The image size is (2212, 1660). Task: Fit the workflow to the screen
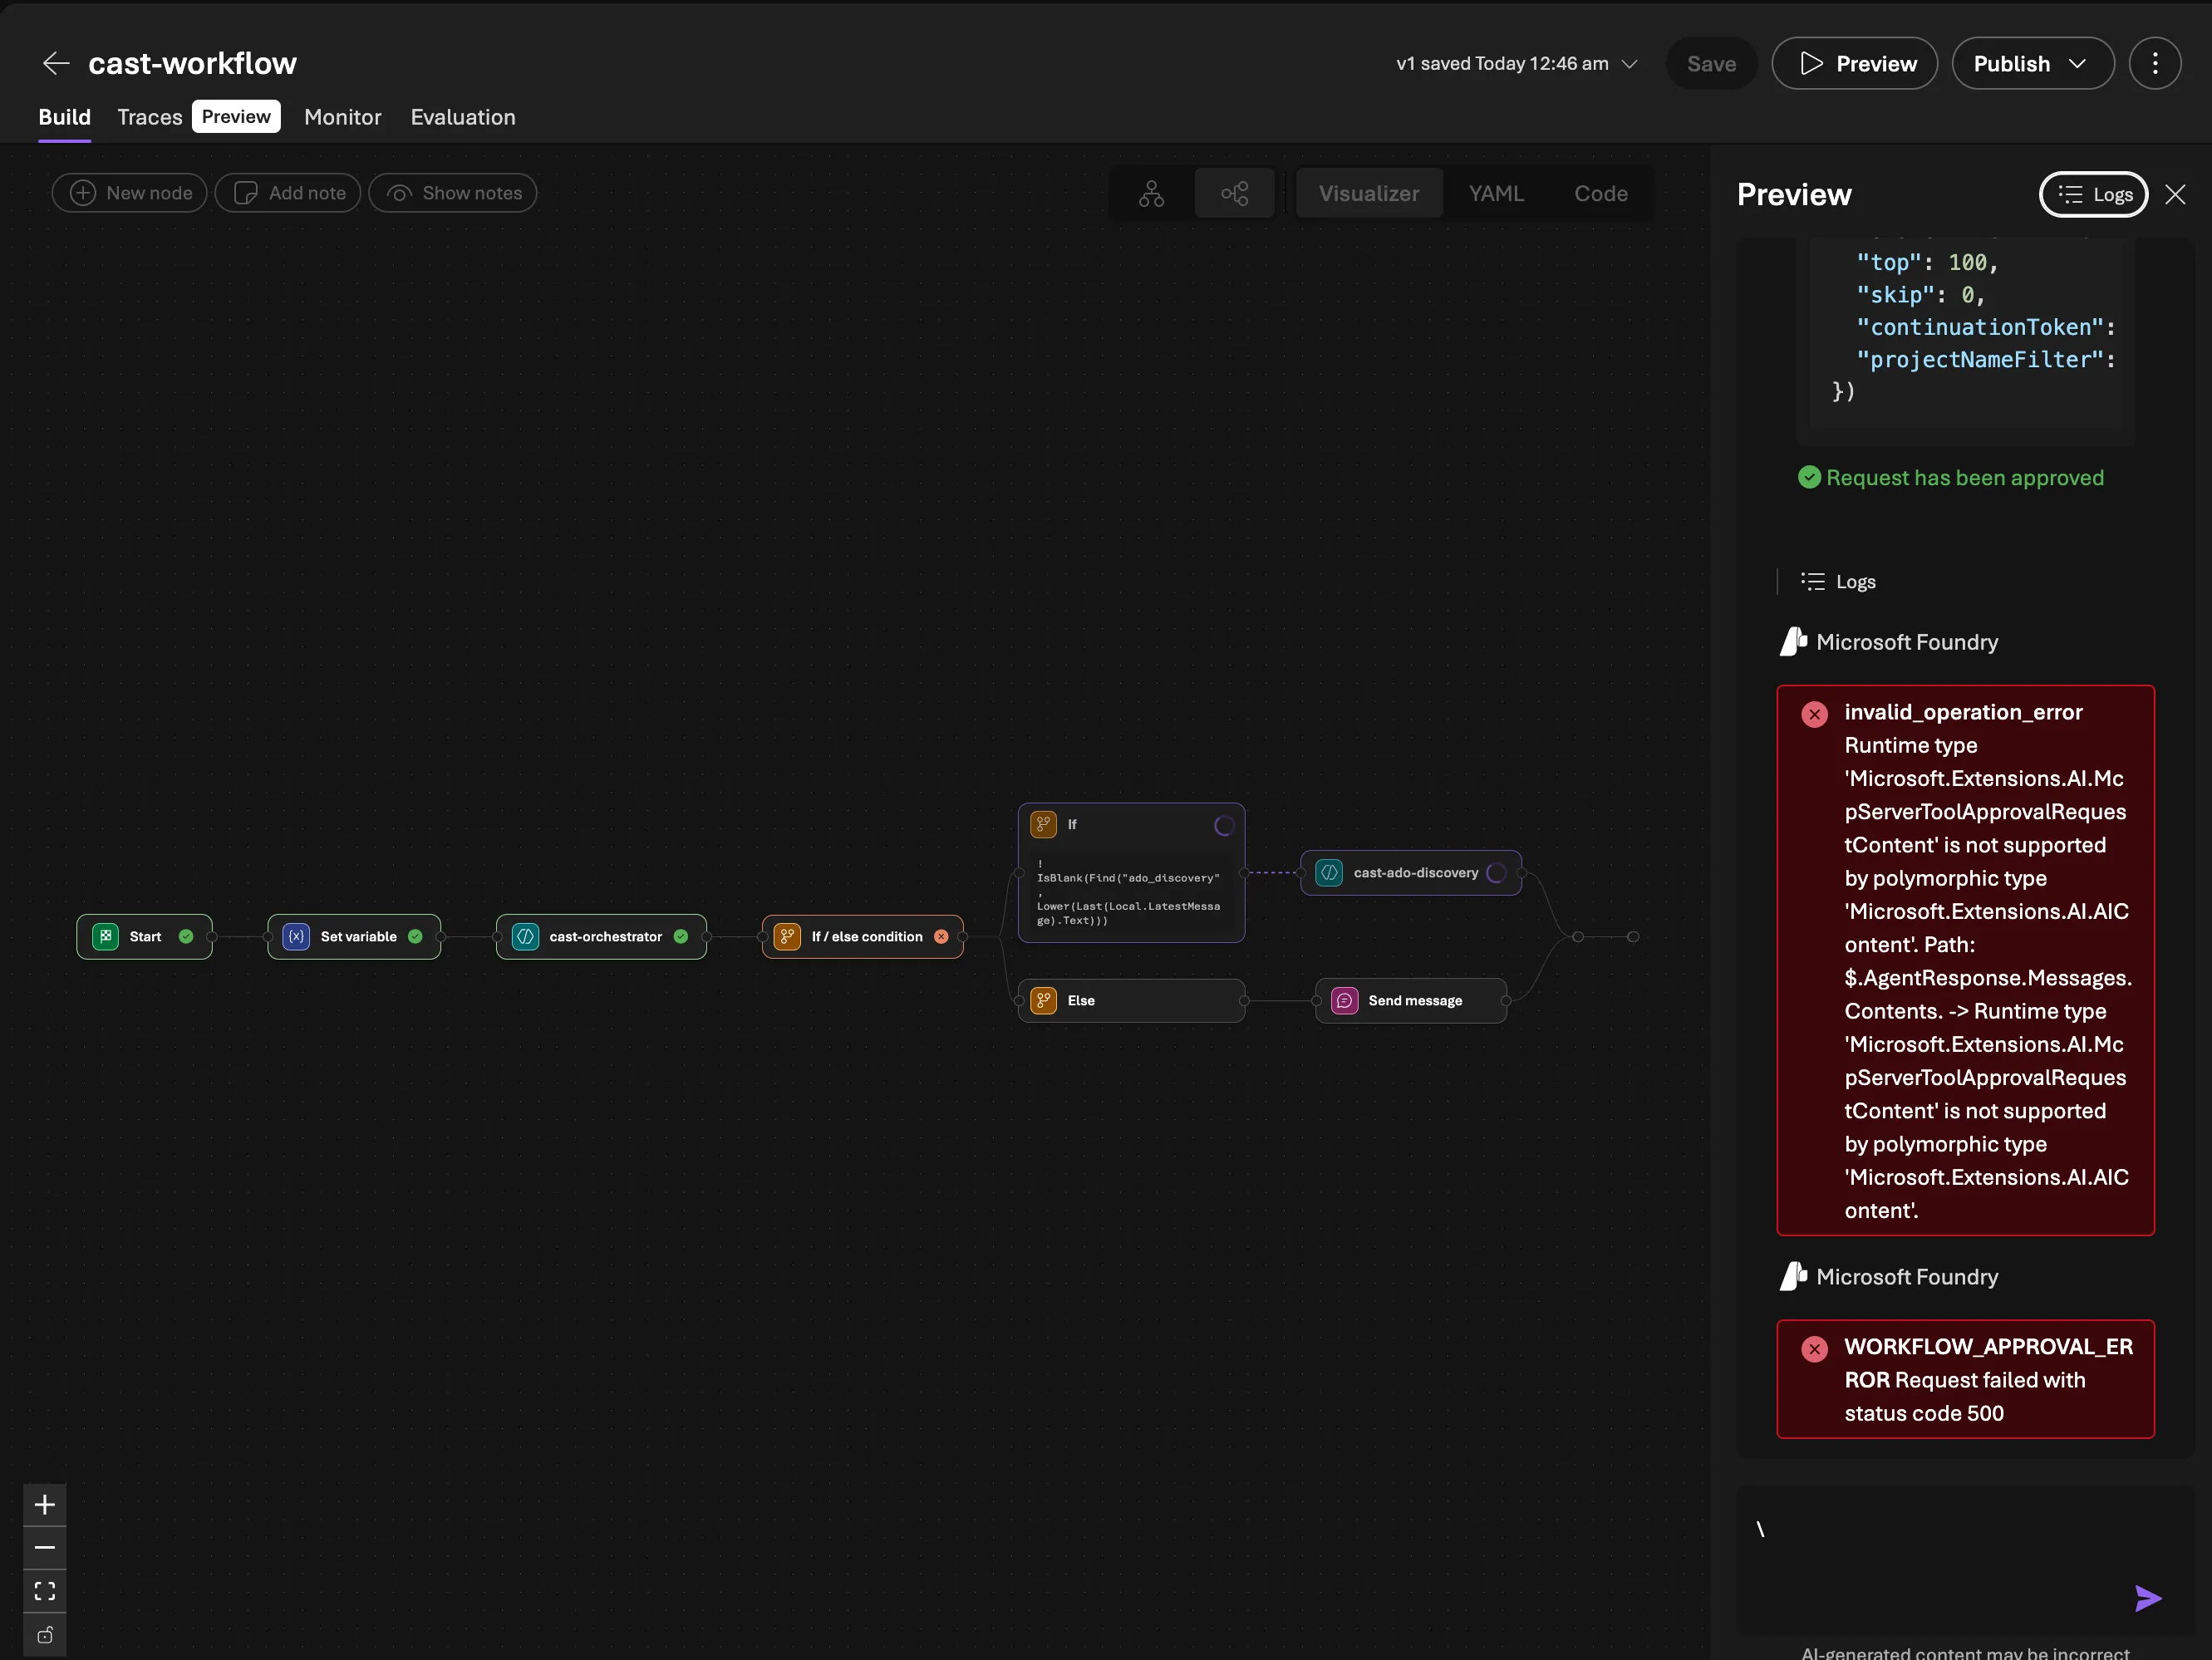(44, 1590)
